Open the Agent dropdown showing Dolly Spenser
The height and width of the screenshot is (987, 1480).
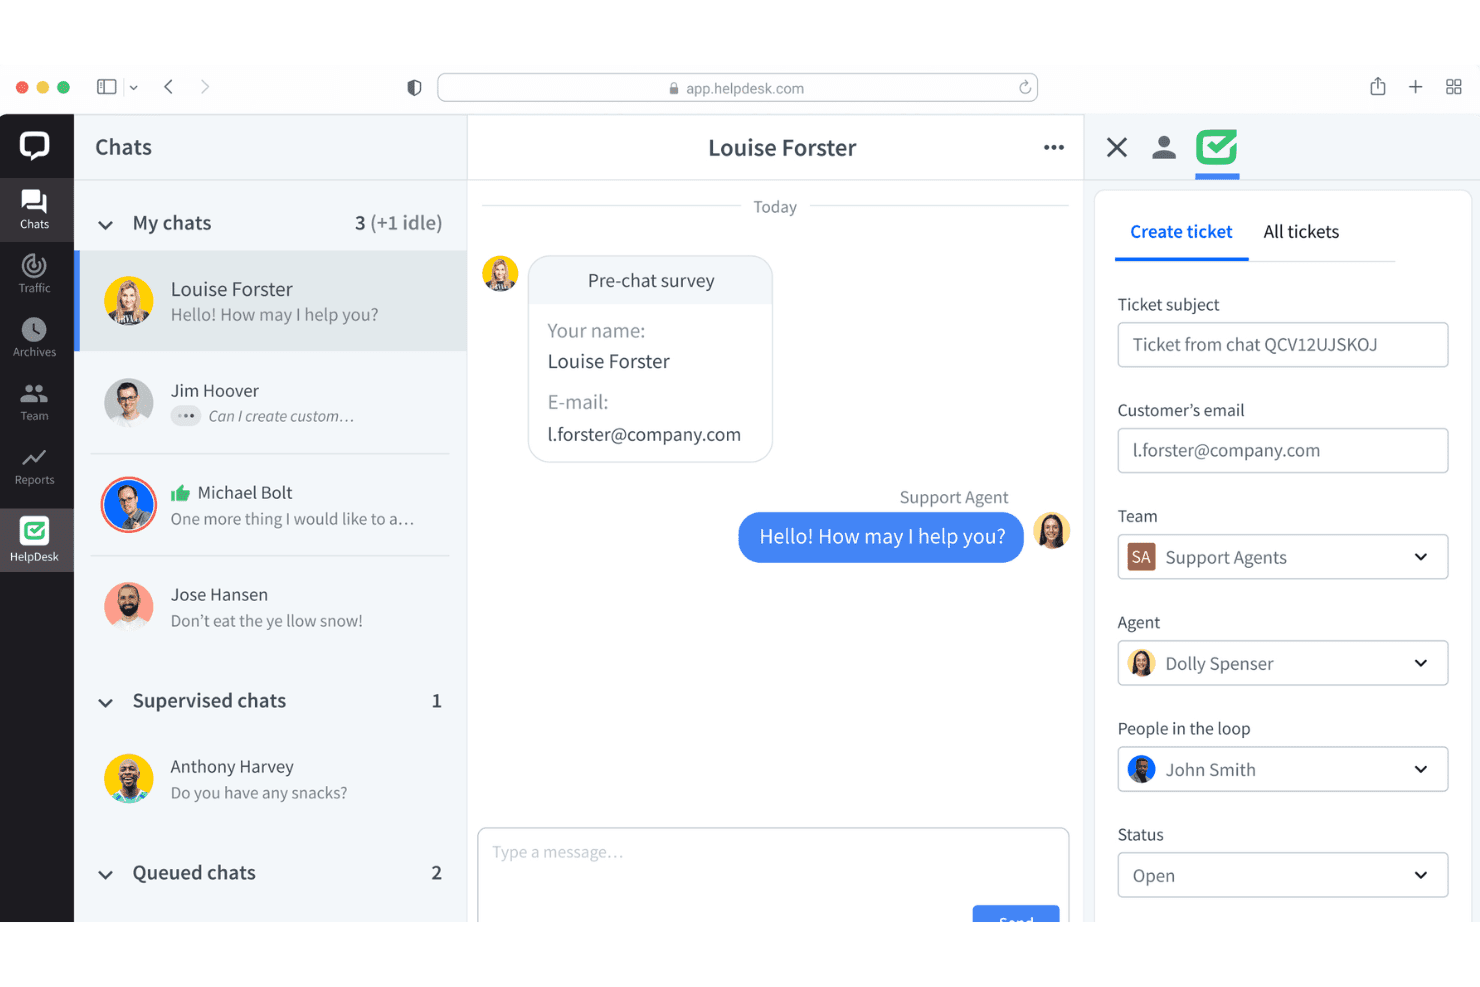pos(1283,663)
